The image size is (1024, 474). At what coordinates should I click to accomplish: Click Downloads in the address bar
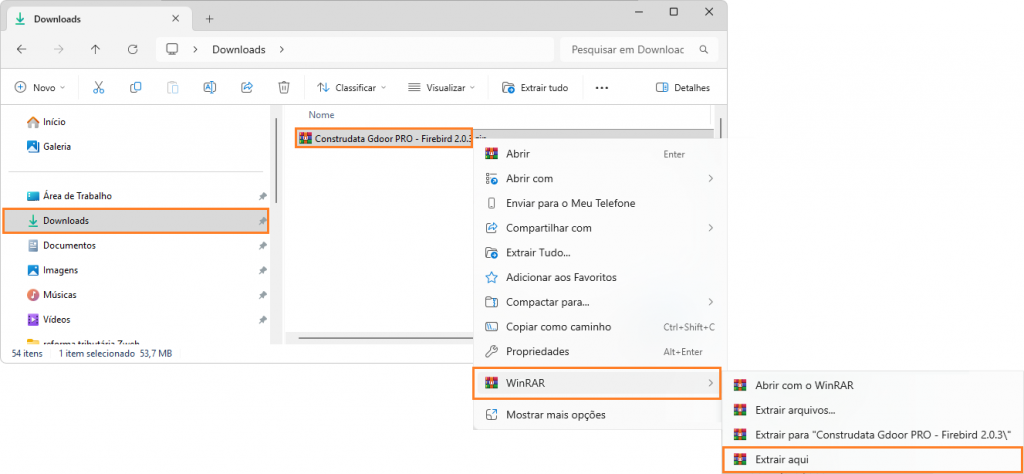coord(238,50)
